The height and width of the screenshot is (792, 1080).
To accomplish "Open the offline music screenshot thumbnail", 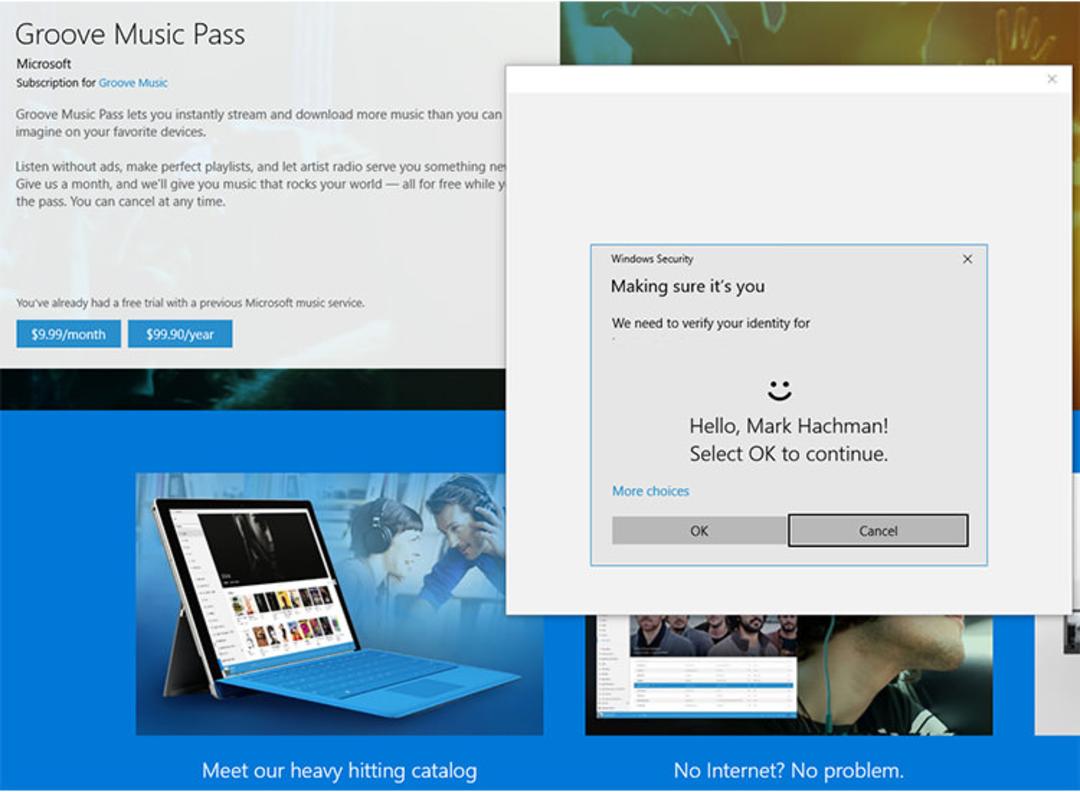I will pyautogui.click(x=789, y=675).
